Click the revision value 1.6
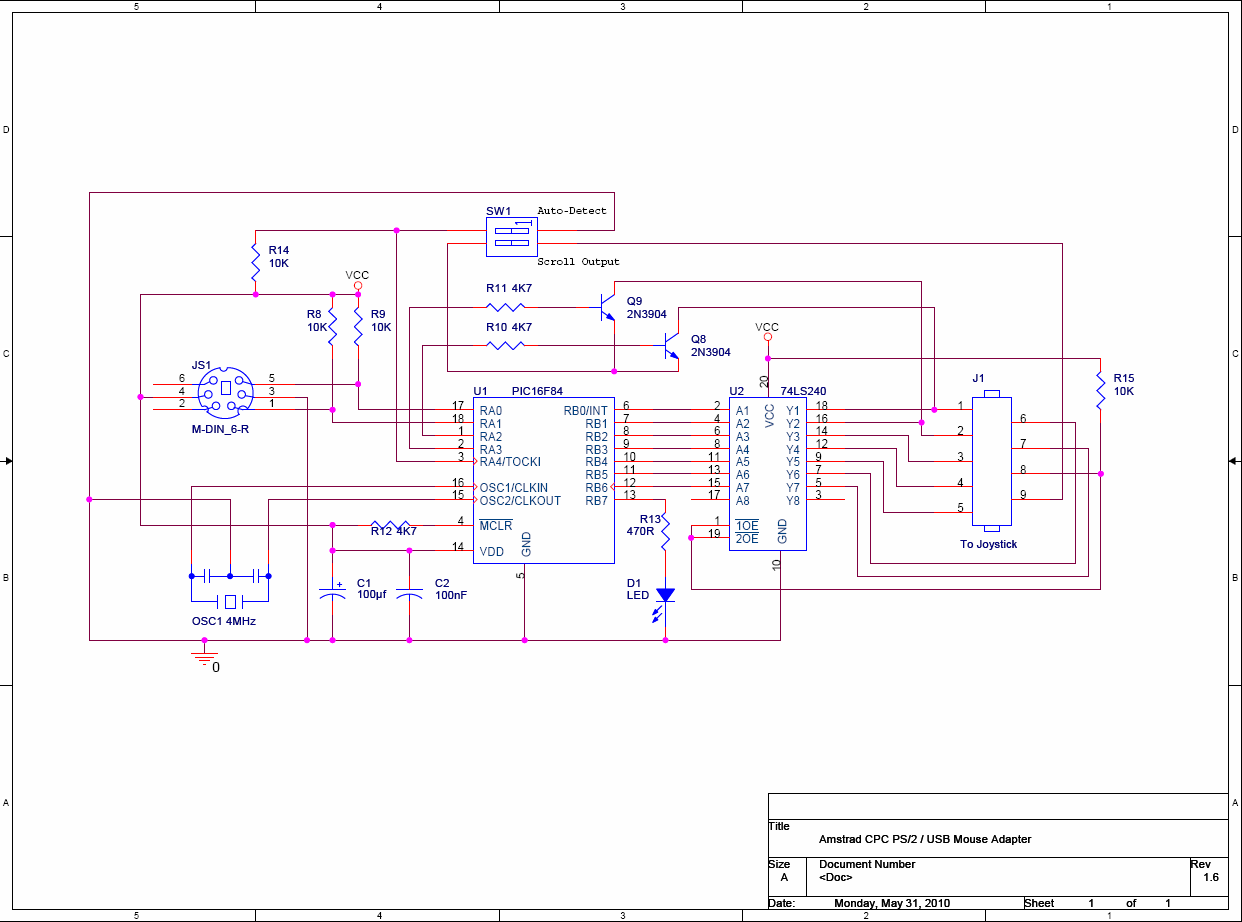Image resolution: width=1242 pixels, height=922 pixels. pyautogui.click(x=1211, y=877)
